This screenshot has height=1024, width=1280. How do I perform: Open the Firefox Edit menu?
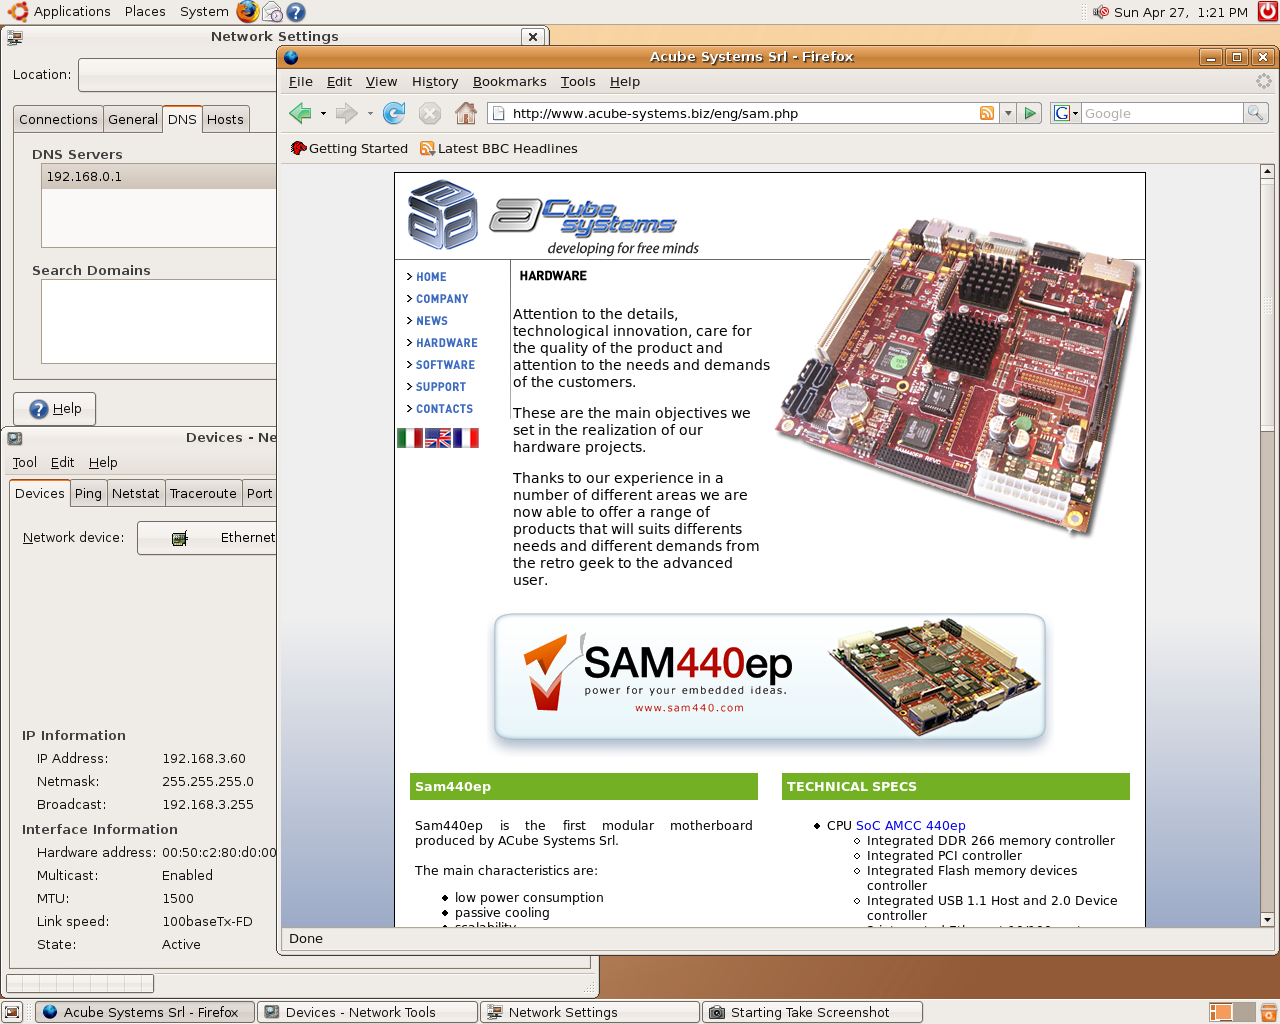(x=339, y=82)
